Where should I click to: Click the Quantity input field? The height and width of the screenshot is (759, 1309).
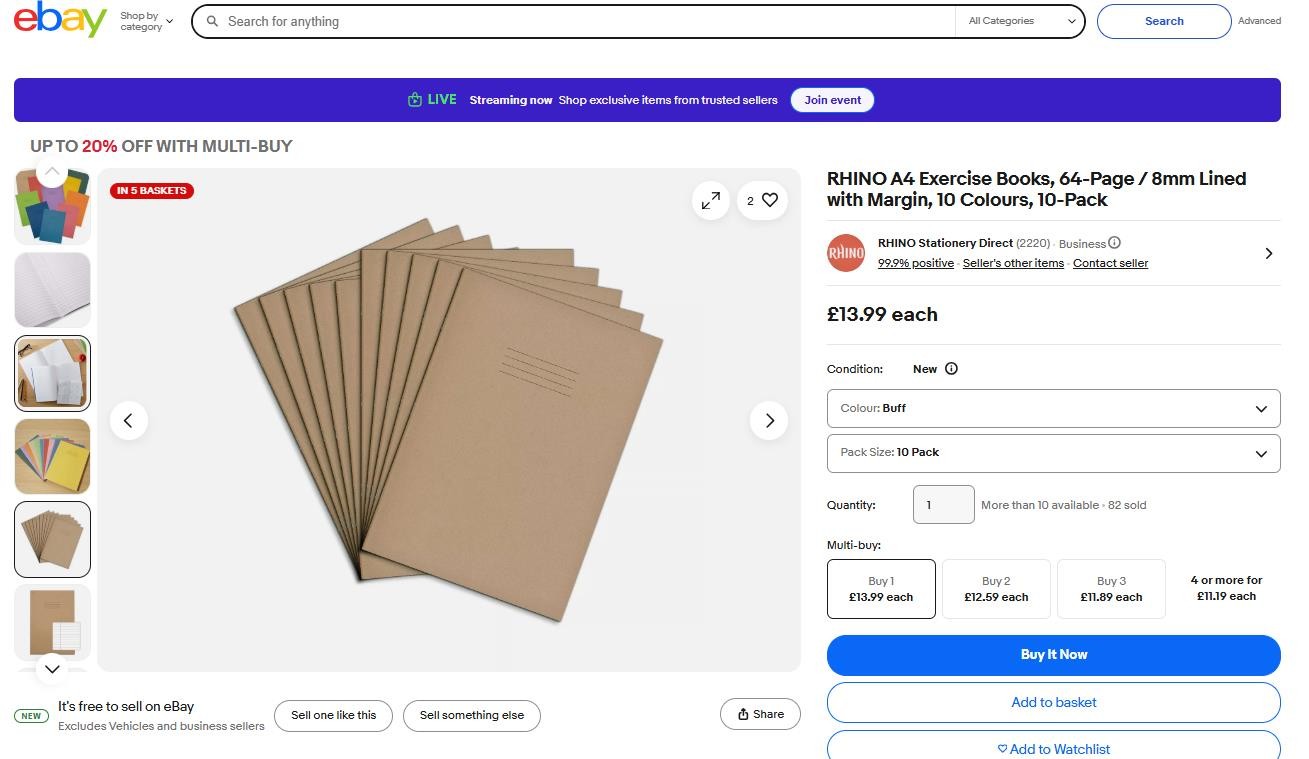pos(943,505)
